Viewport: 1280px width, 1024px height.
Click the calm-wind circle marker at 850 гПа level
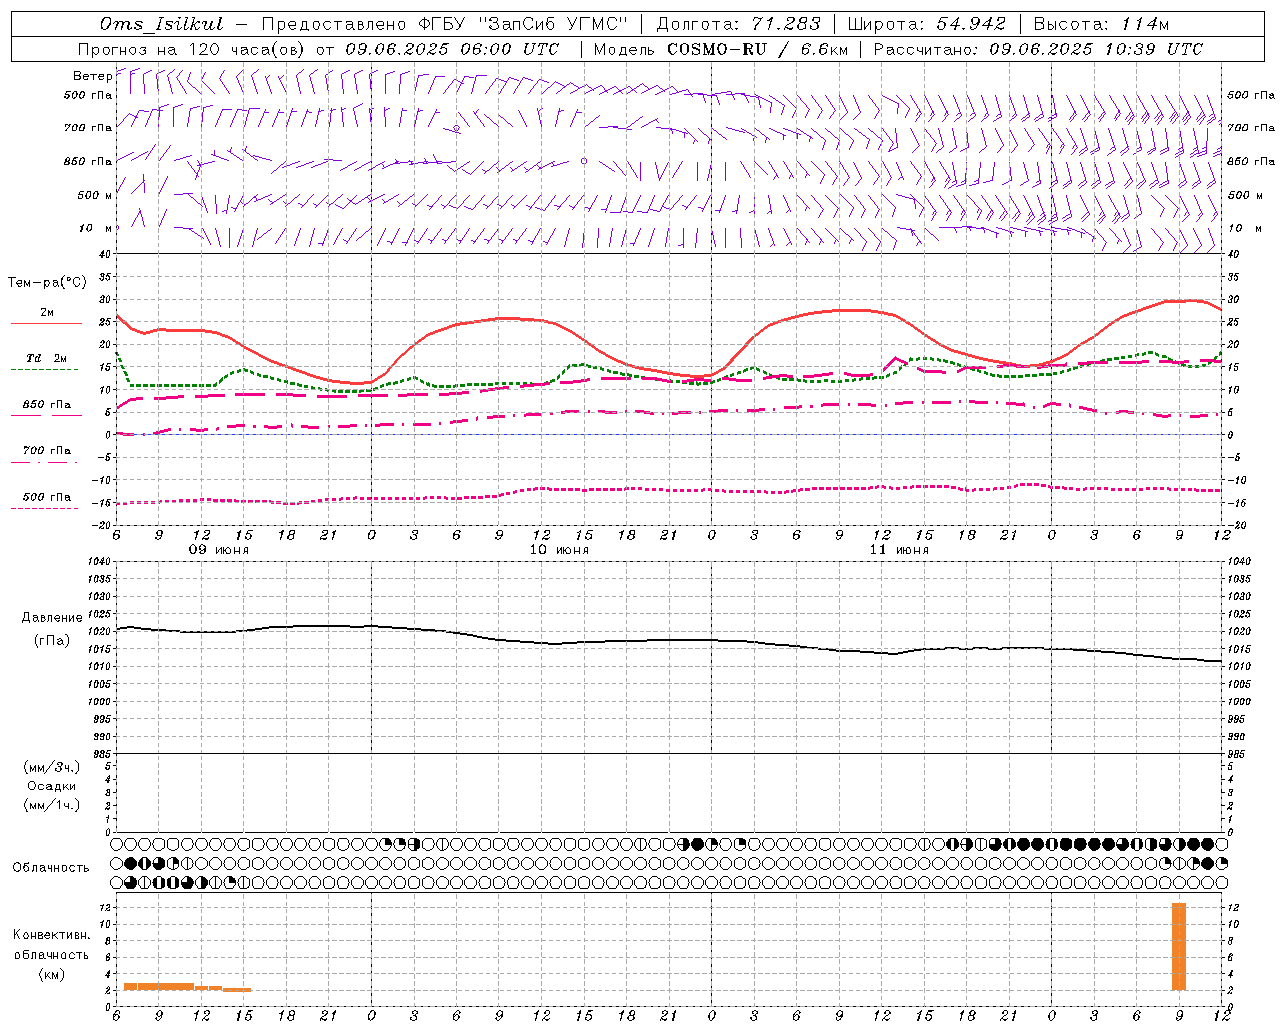(584, 161)
